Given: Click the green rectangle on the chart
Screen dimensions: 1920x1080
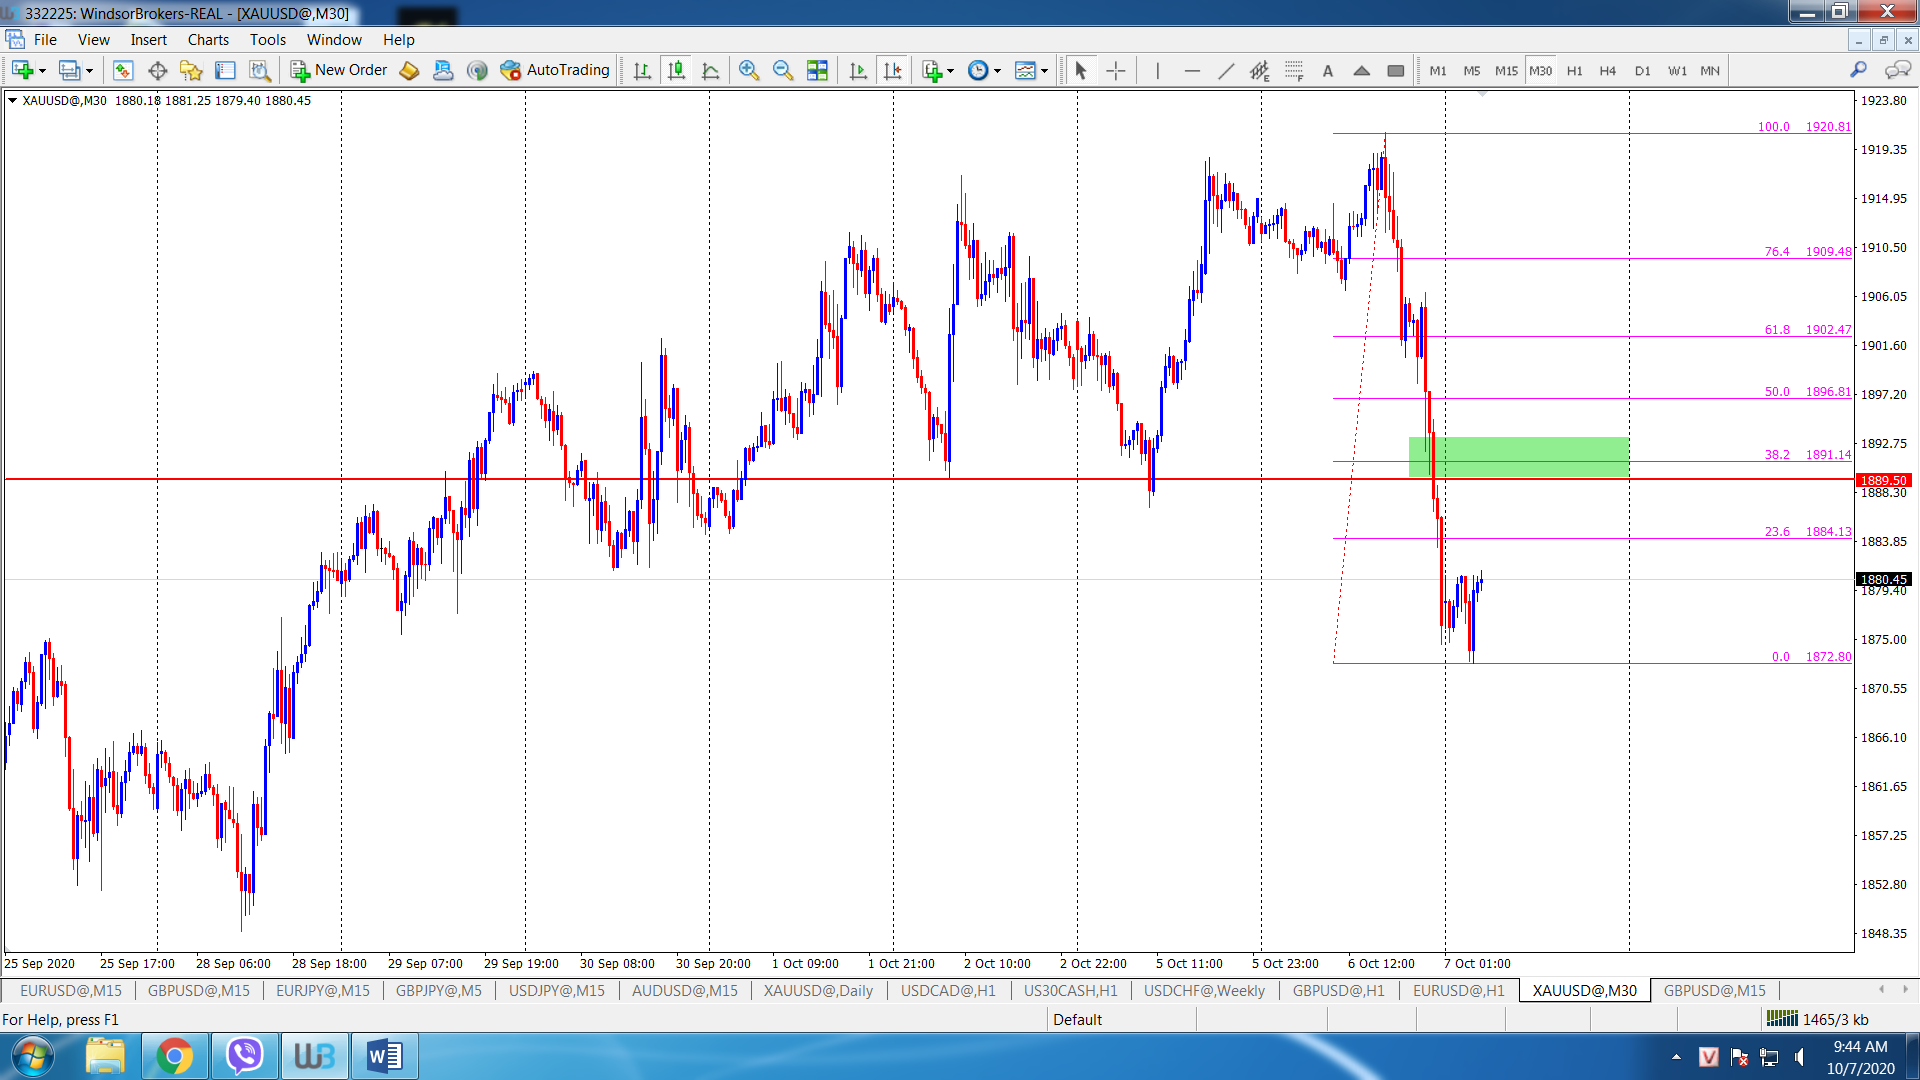Looking at the screenshot, I should click(x=1519, y=457).
